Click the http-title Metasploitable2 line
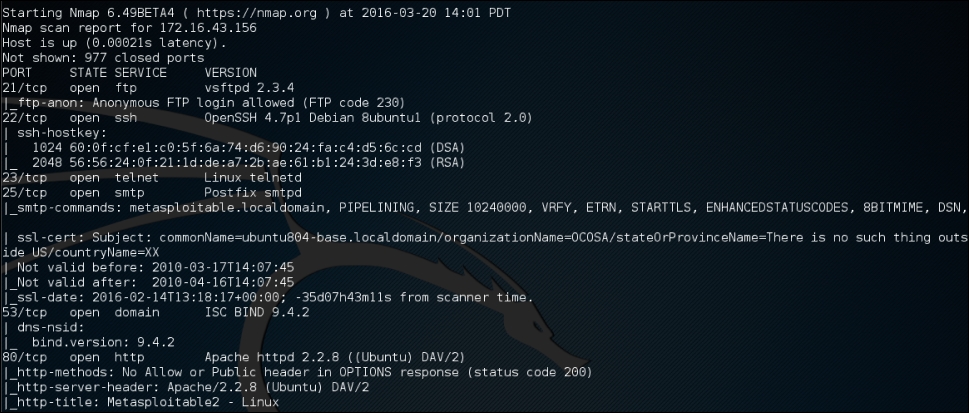Screen dimensions: 969x413 click(x=145, y=402)
